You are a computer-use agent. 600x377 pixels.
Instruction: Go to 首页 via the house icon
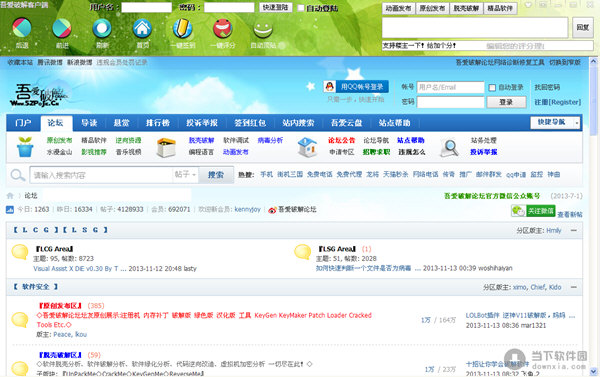pyautogui.click(x=142, y=28)
